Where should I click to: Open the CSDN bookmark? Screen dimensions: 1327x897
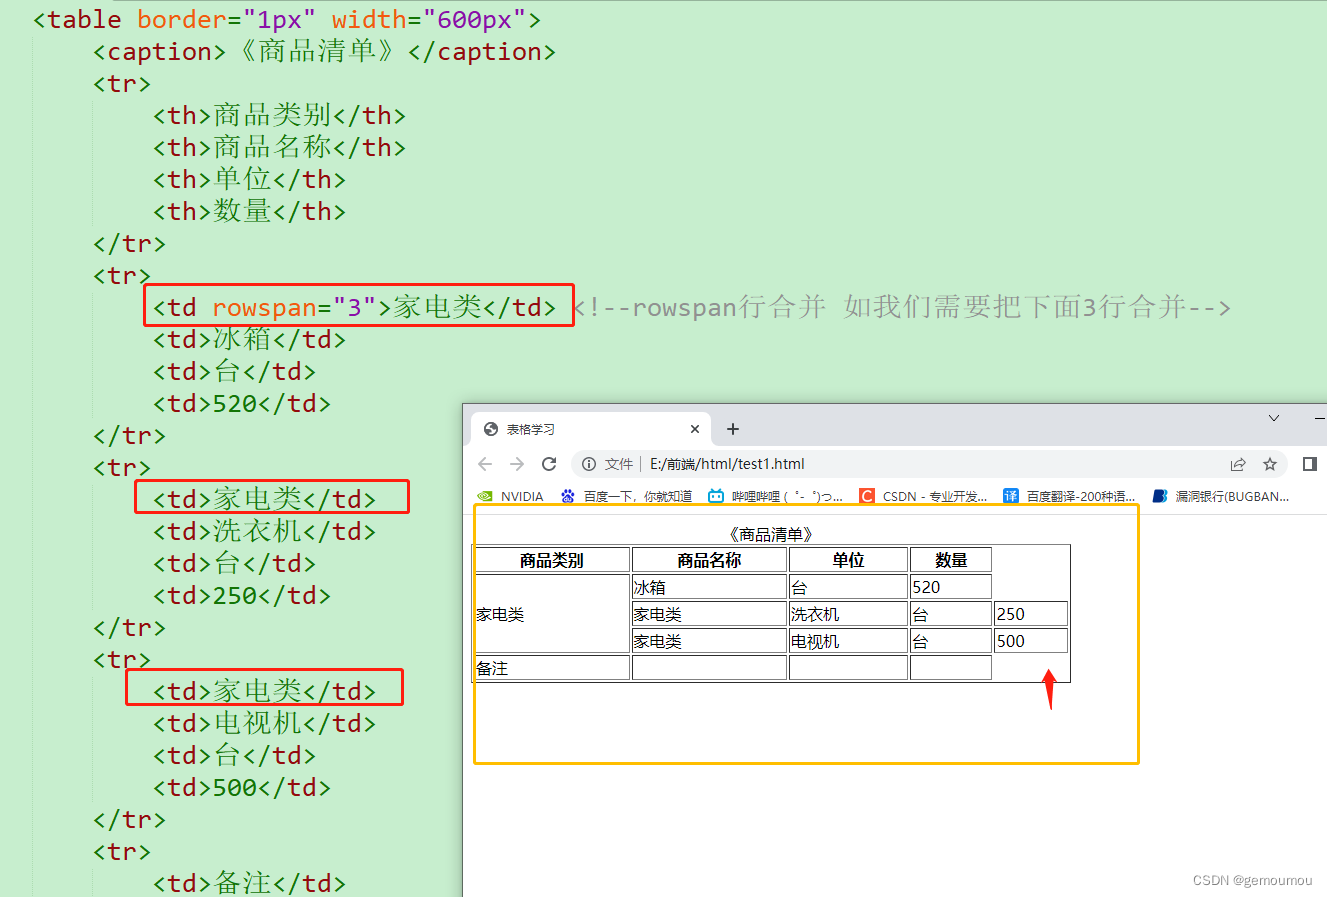(923, 496)
